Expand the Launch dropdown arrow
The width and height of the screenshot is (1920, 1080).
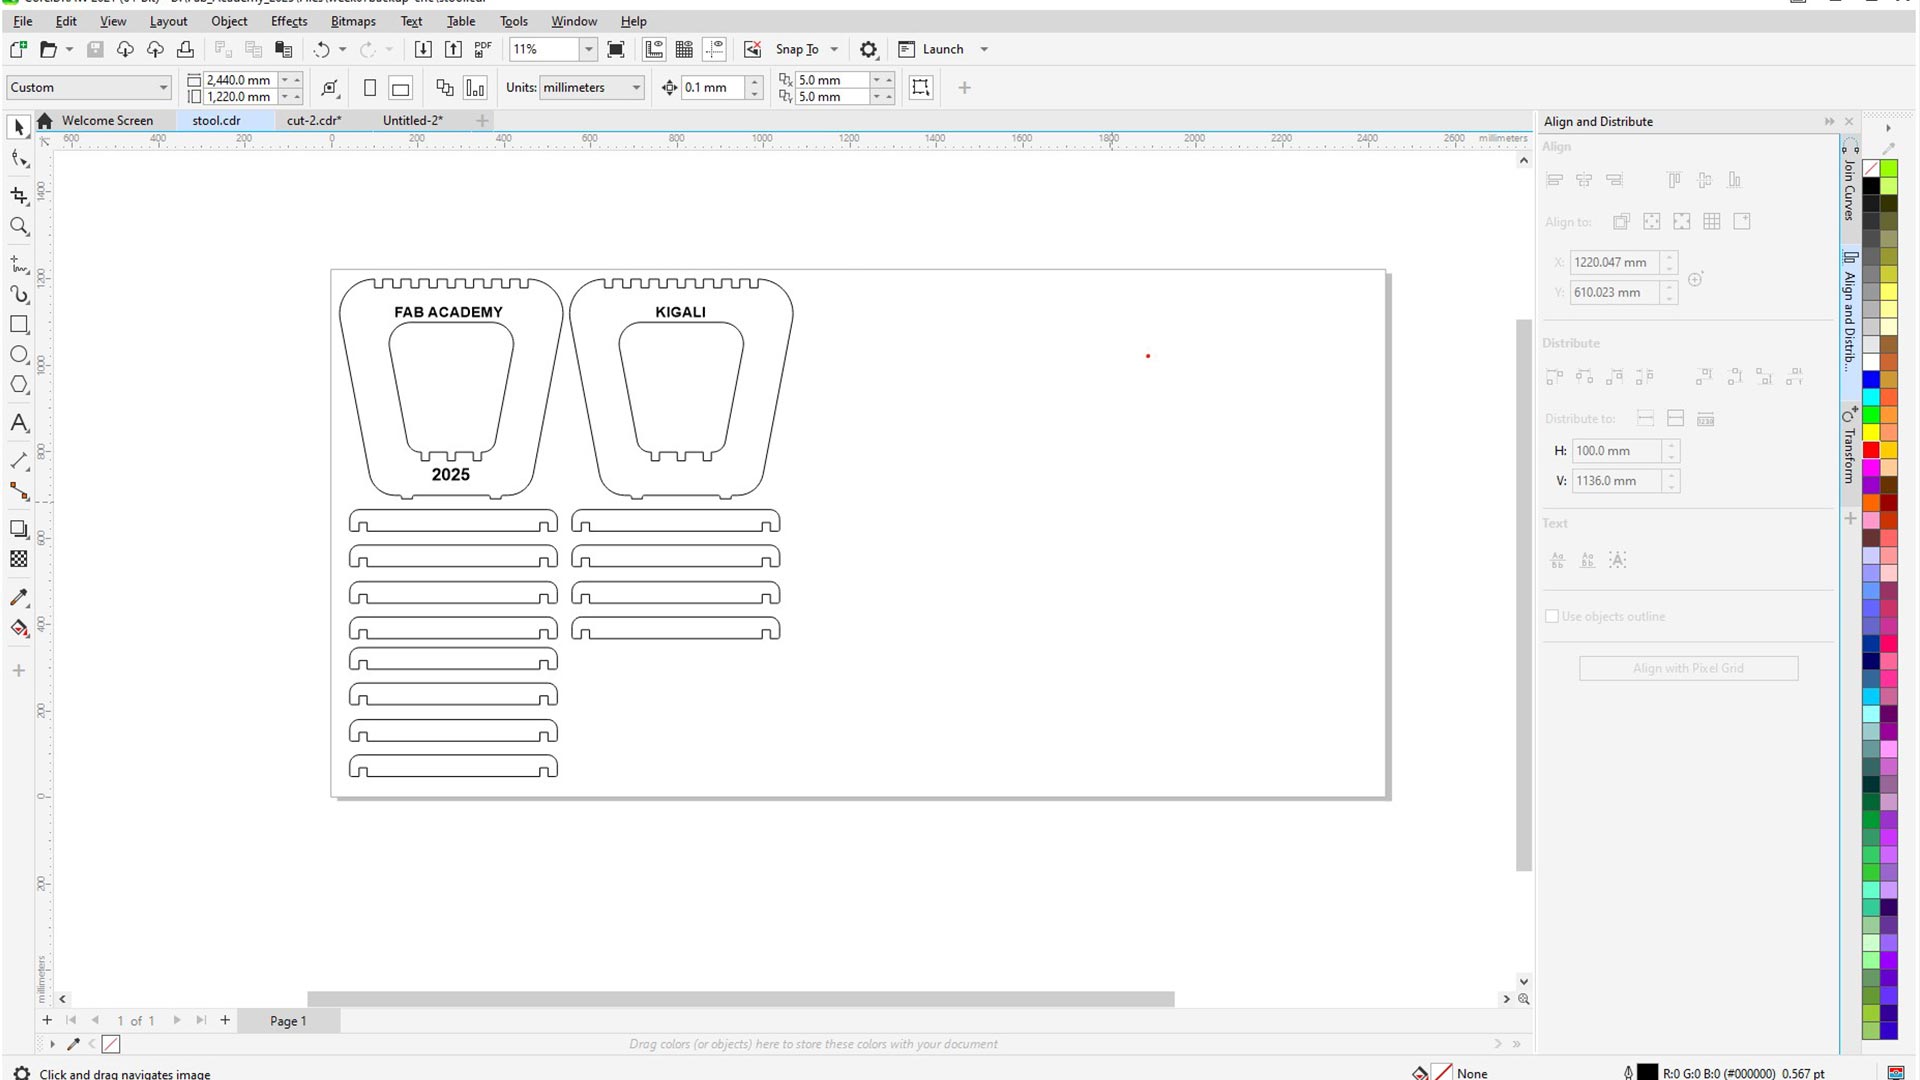pyautogui.click(x=984, y=49)
